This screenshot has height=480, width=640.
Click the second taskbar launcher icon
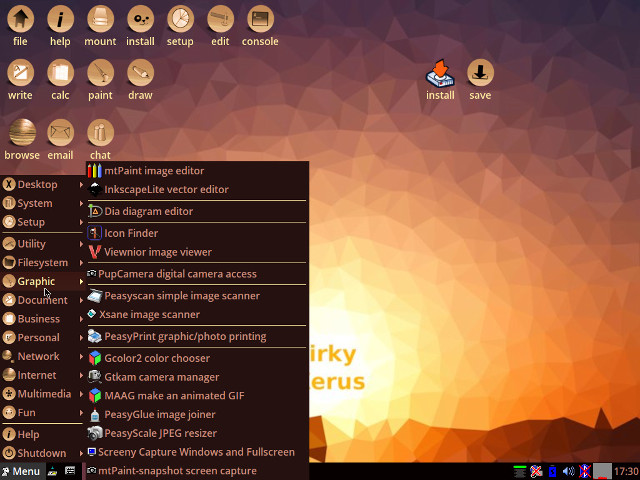70,471
